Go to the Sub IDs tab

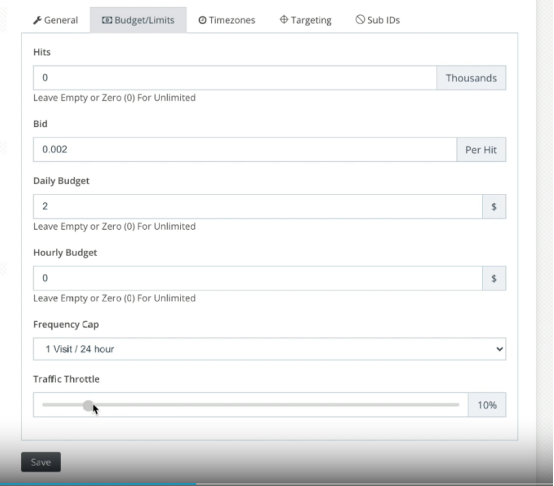(378, 20)
